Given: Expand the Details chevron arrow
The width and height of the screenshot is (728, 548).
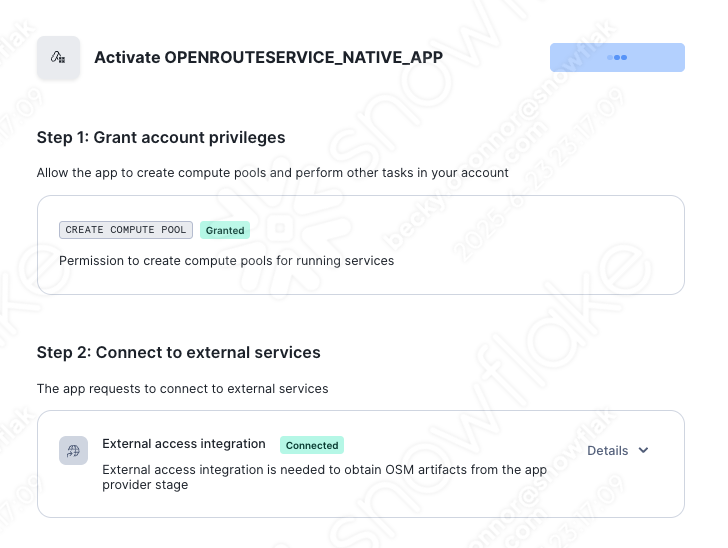Looking at the screenshot, I should pyautogui.click(x=643, y=450).
